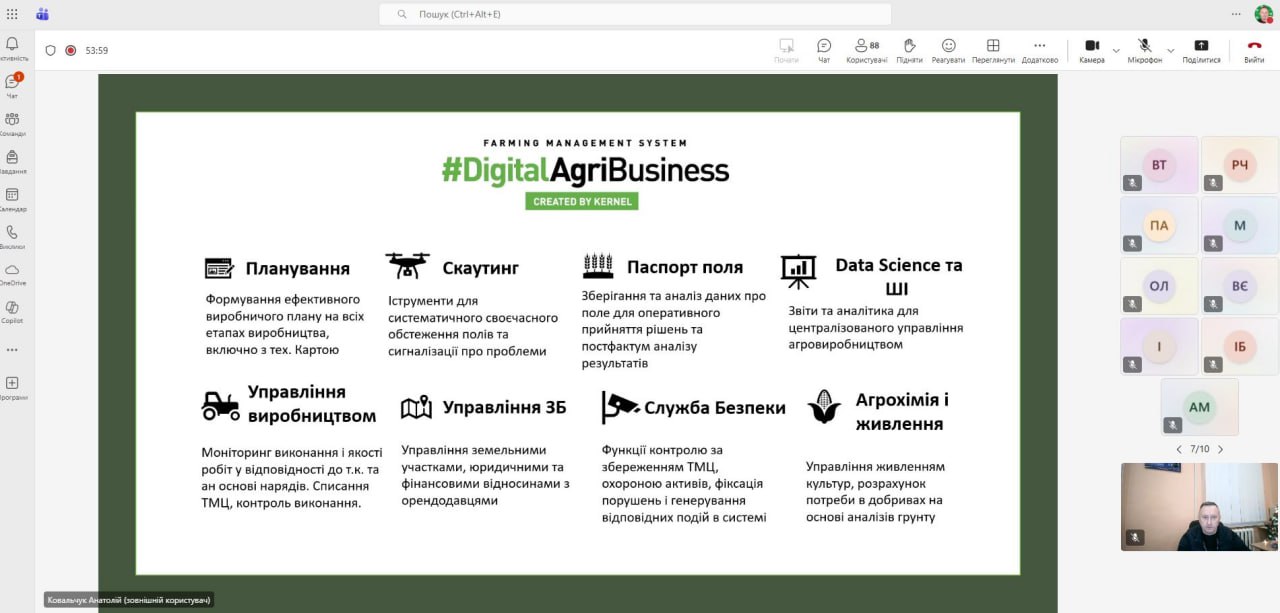Open Copilot from the sidebar

coord(12,312)
